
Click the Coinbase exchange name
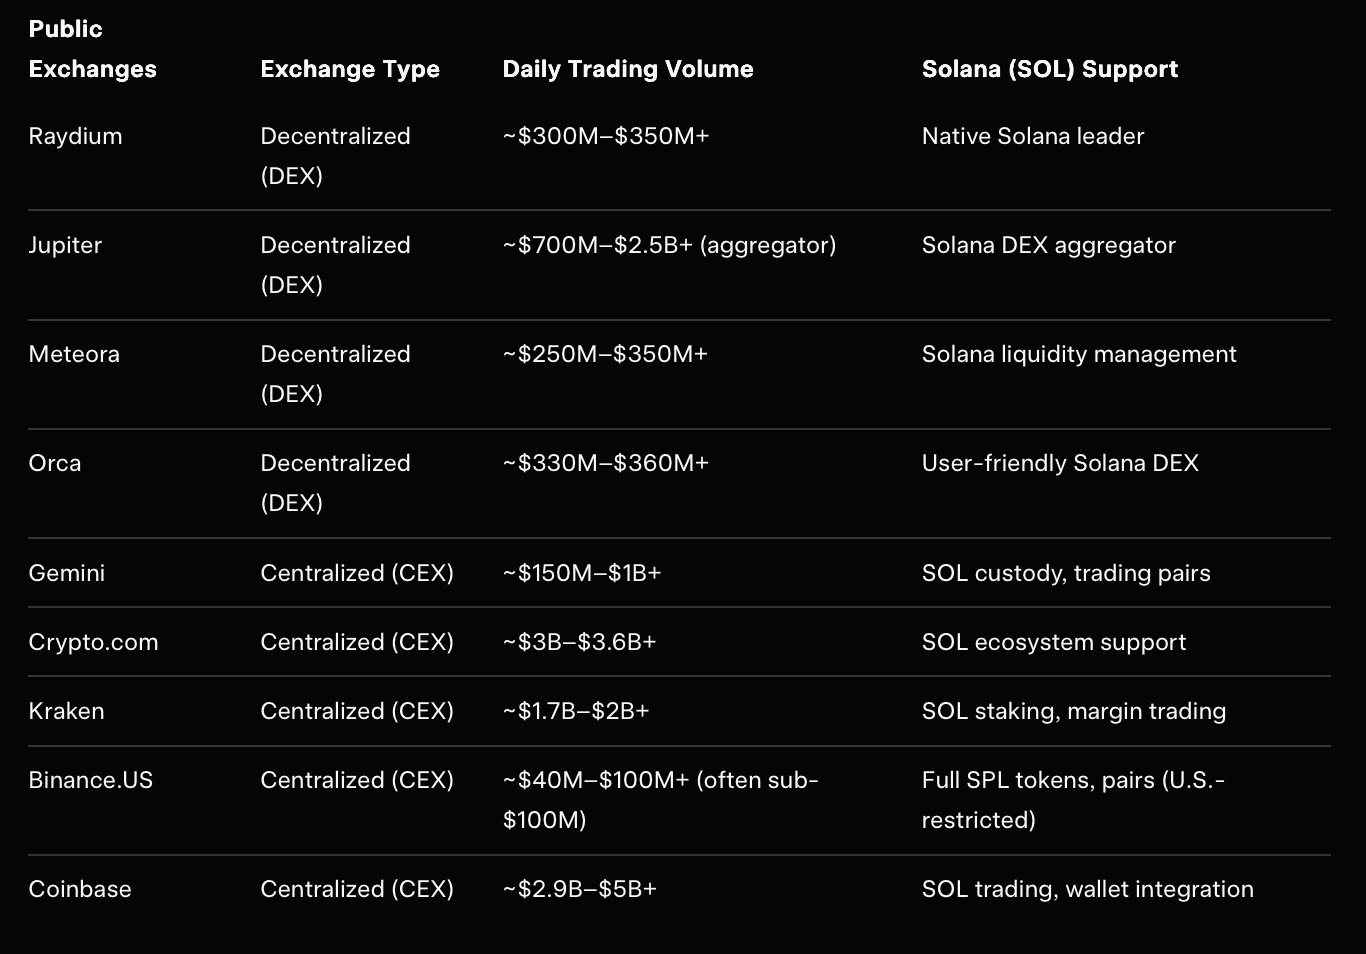(80, 889)
